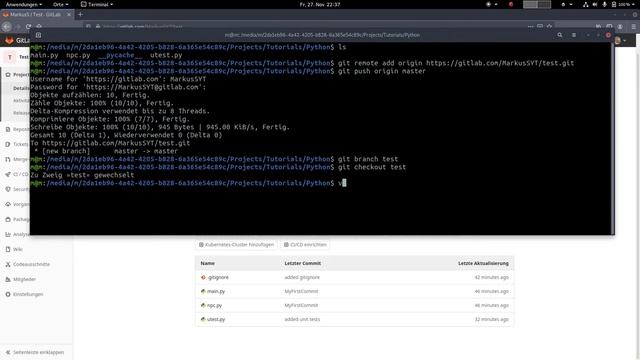Open the utest.py file
The image size is (640, 360).
(x=216, y=319)
